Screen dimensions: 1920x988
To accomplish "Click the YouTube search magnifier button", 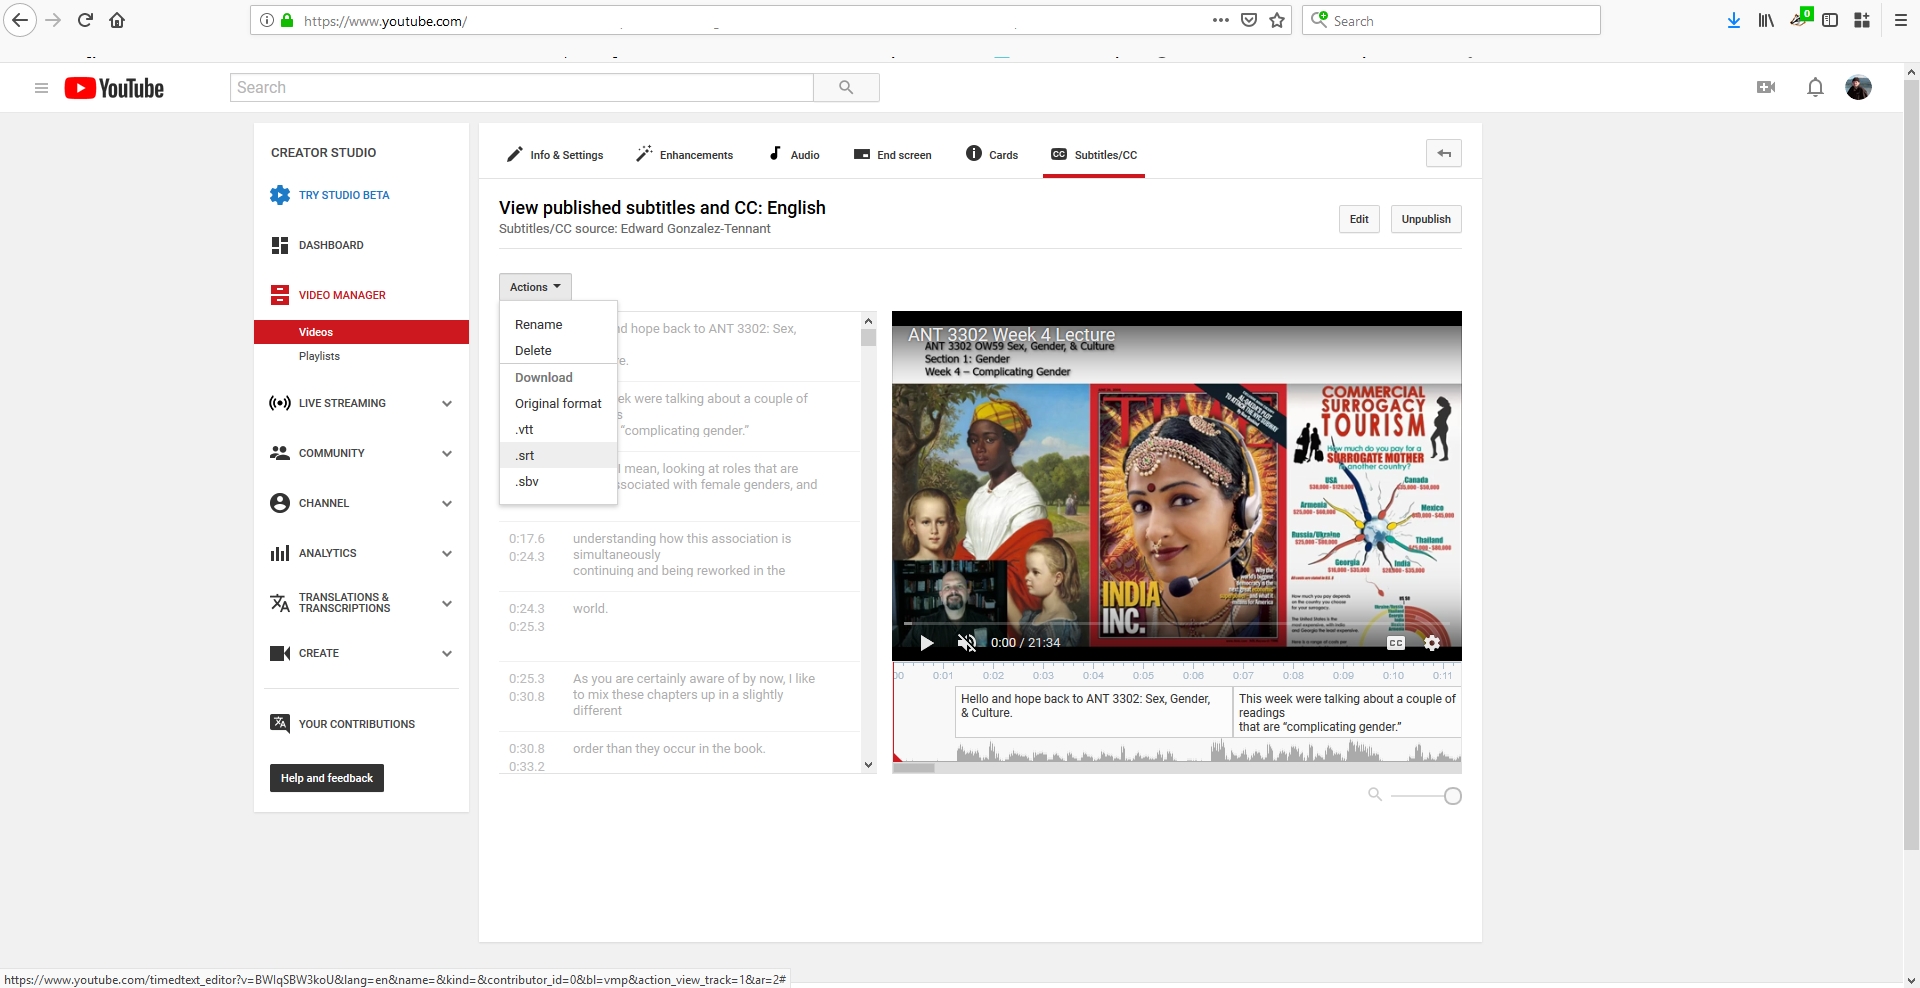I will [846, 88].
